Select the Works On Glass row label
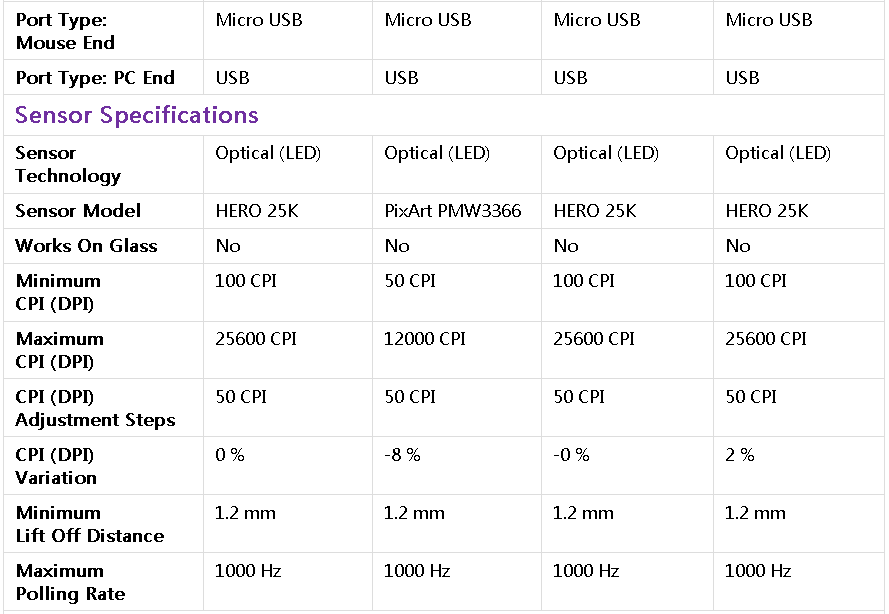 pyautogui.click(x=86, y=246)
